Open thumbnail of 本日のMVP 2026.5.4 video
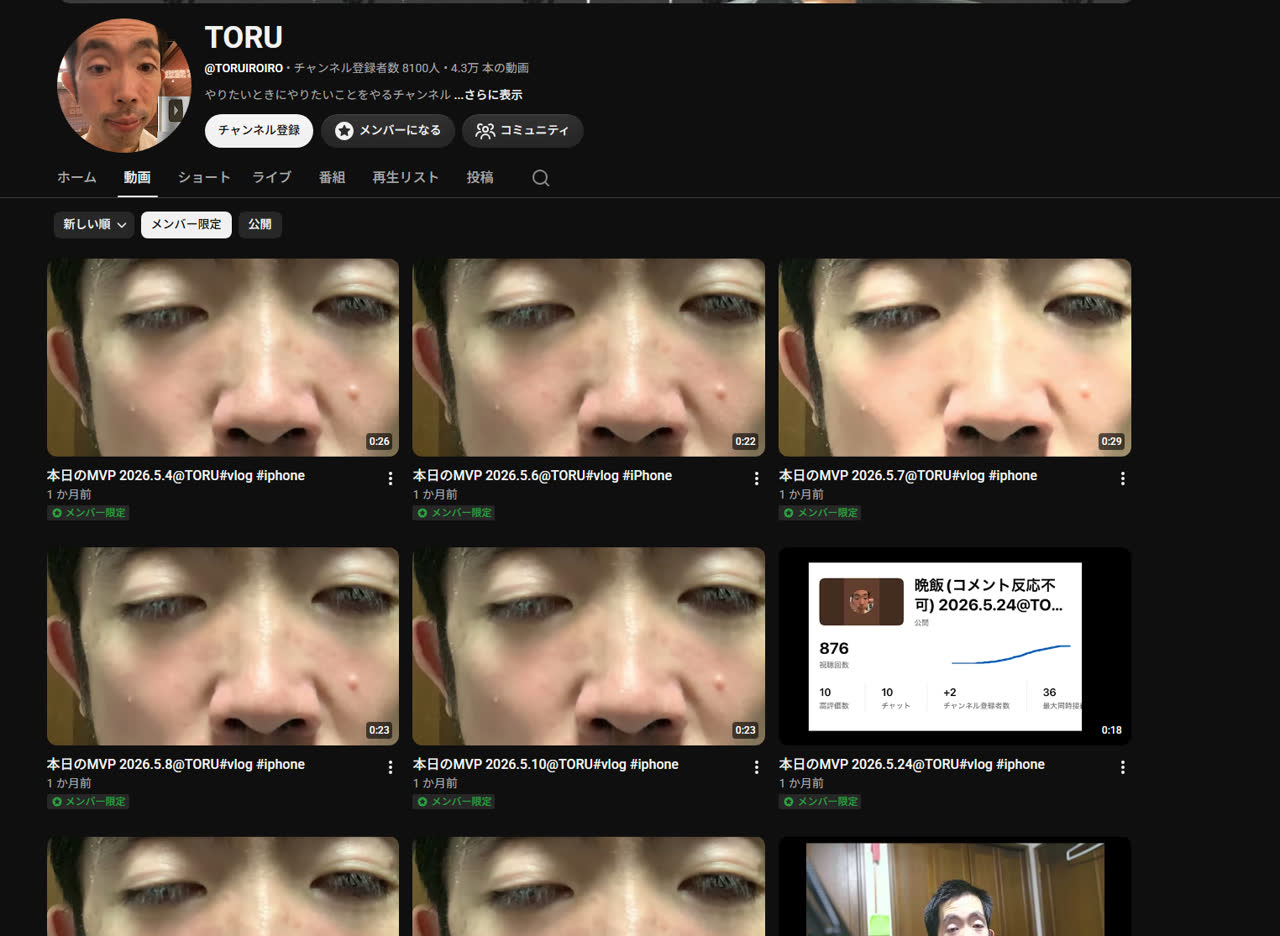The image size is (1280, 936). (x=223, y=358)
